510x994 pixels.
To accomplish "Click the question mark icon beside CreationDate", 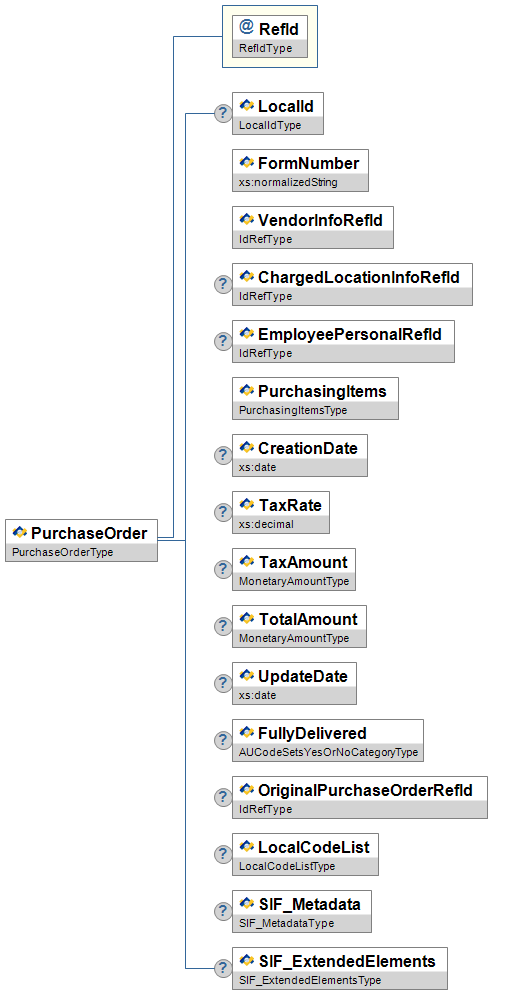I will (x=222, y=455).
